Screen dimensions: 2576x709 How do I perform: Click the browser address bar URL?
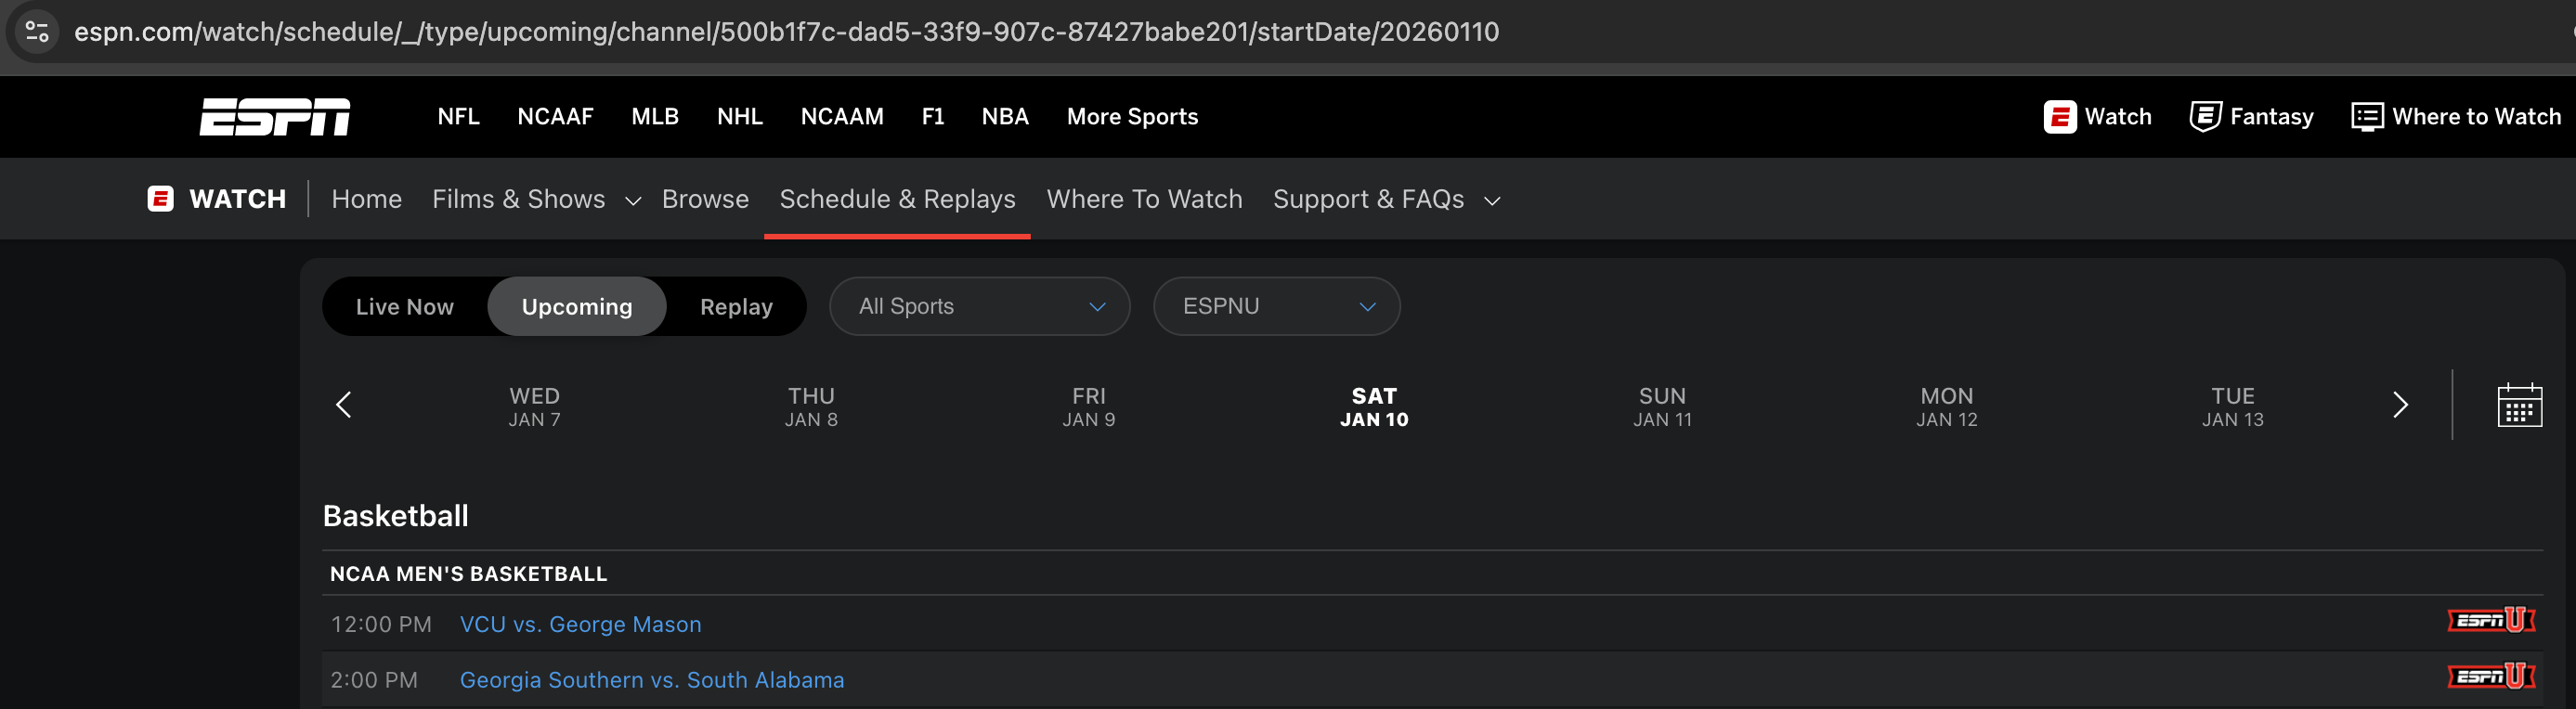tap(786, 32)
